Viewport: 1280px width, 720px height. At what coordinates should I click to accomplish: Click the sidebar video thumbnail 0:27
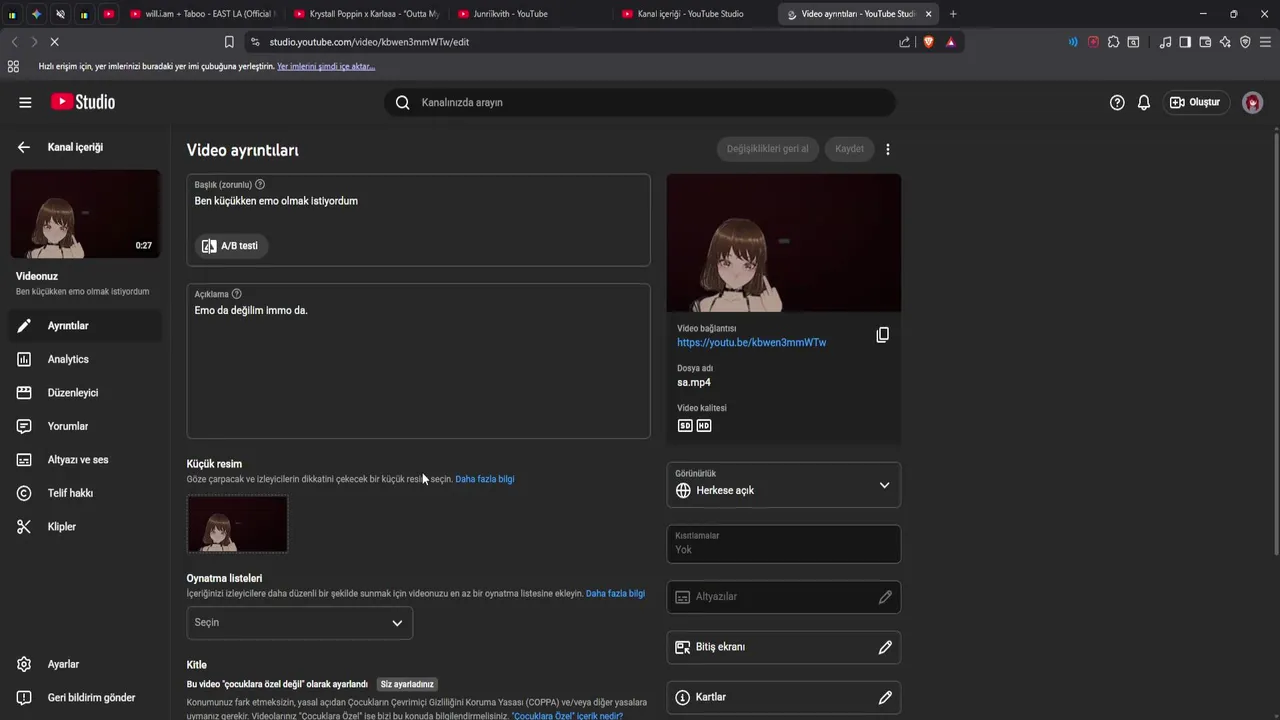pos(85,214)
